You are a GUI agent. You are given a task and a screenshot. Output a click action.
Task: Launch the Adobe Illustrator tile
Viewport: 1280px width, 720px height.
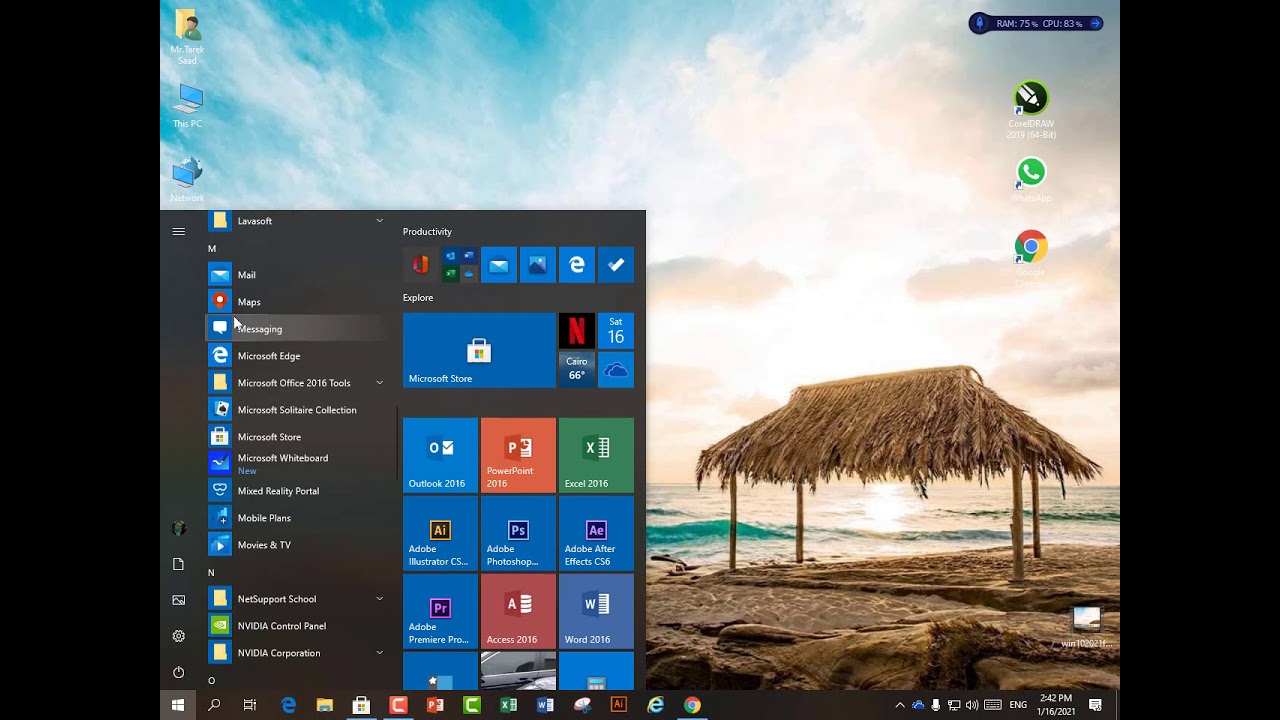(440, 533)
